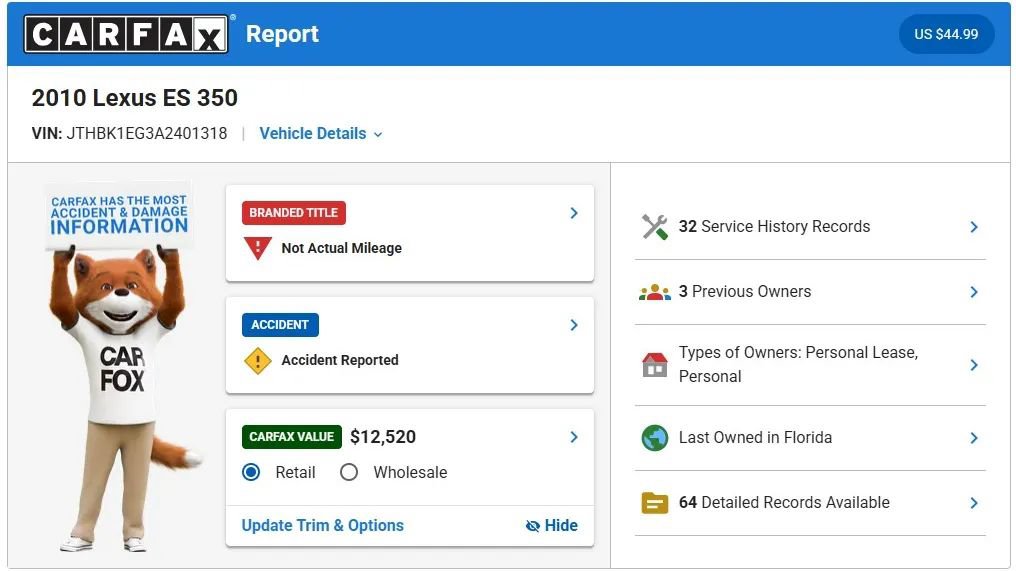Click the green CARFAX VALUE badge
Screen dimensions: 1016x571
292,437
